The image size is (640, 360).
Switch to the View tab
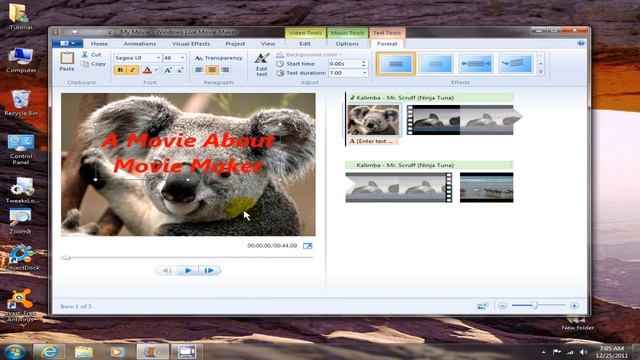[x=268, y=44]
